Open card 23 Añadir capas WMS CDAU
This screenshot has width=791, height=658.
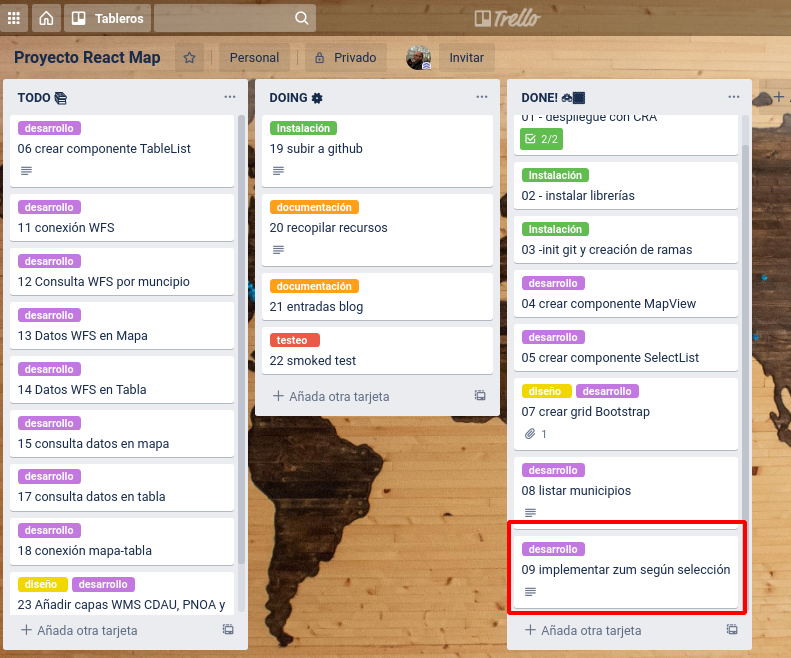pyautogui.click(x=122, y=593)
